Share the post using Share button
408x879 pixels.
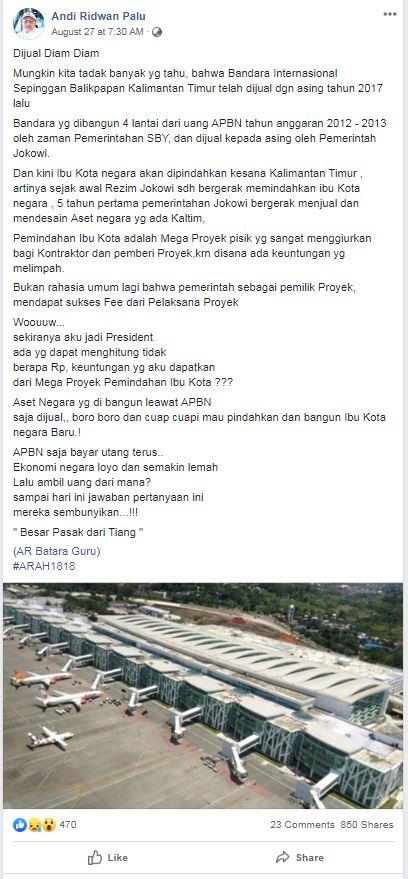click(x=300, y=857)
